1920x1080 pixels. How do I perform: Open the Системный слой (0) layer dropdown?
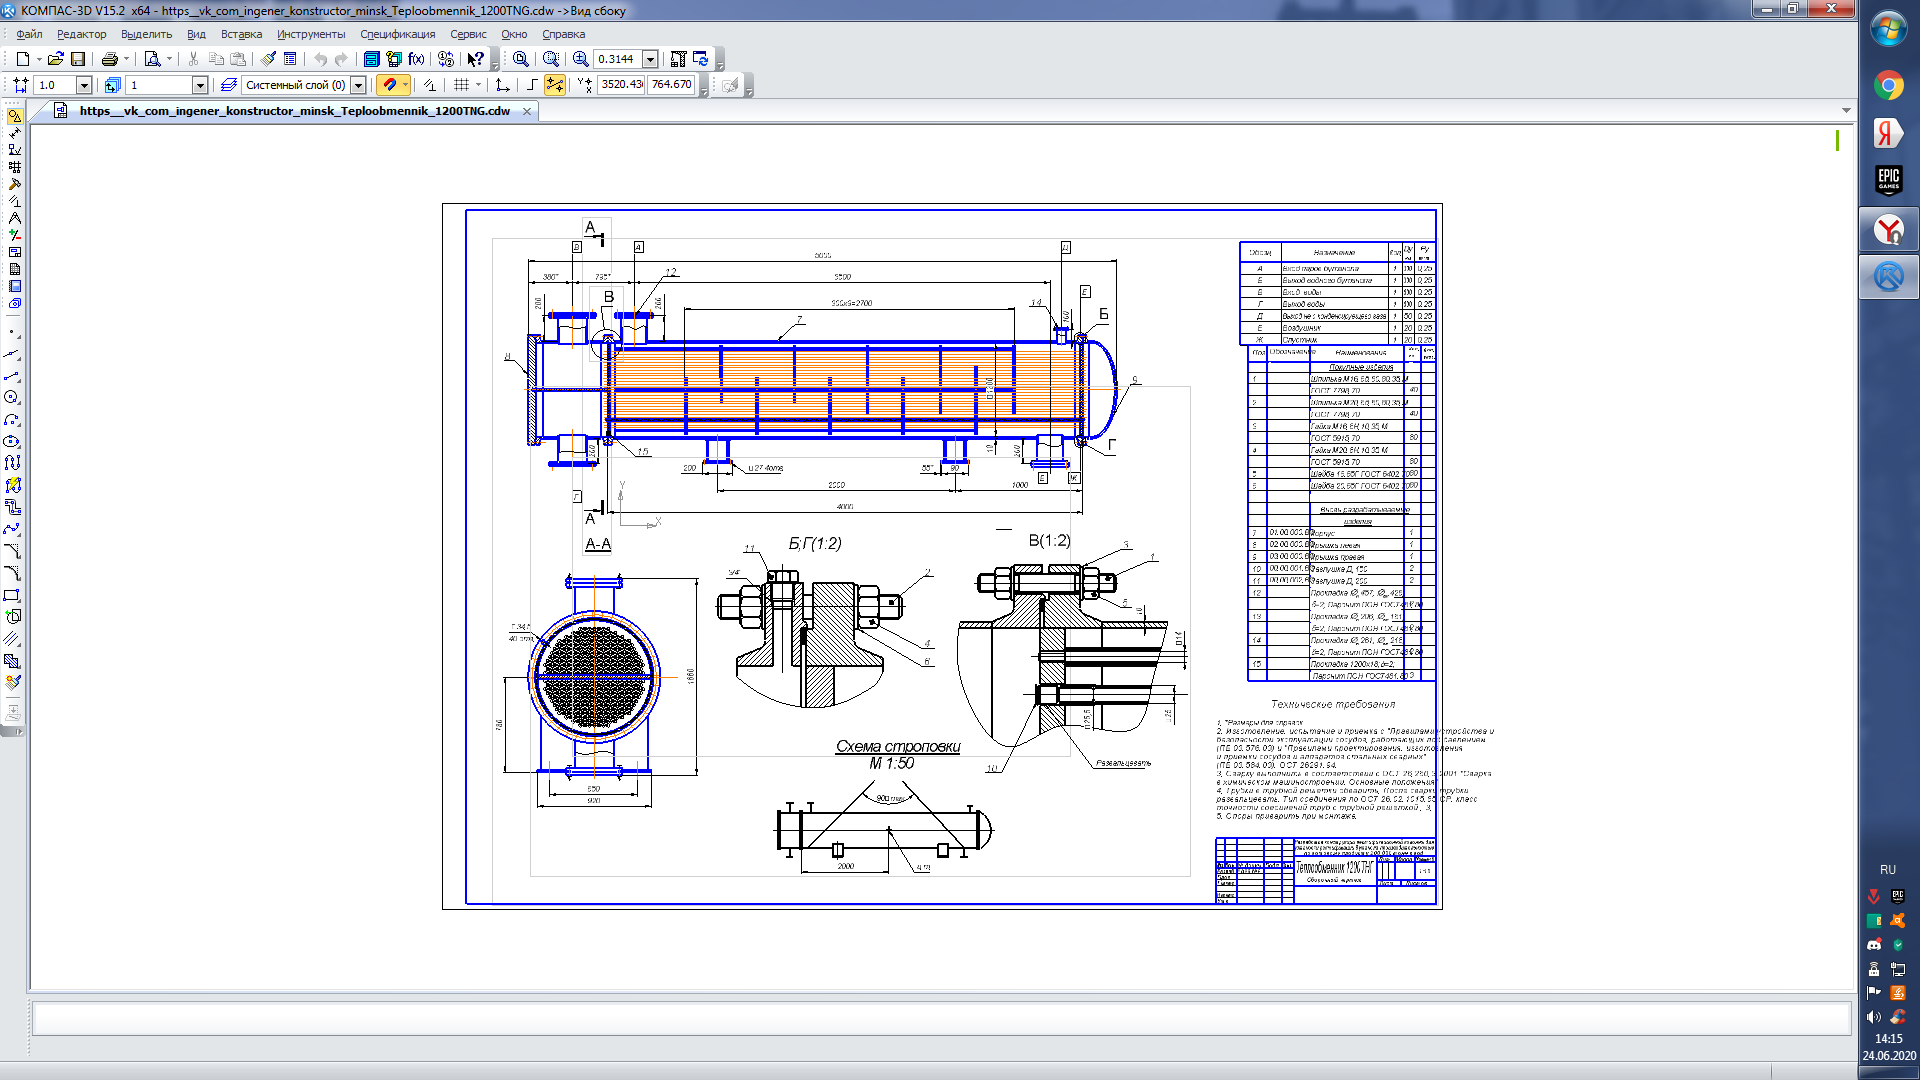[x=358, y=85]
